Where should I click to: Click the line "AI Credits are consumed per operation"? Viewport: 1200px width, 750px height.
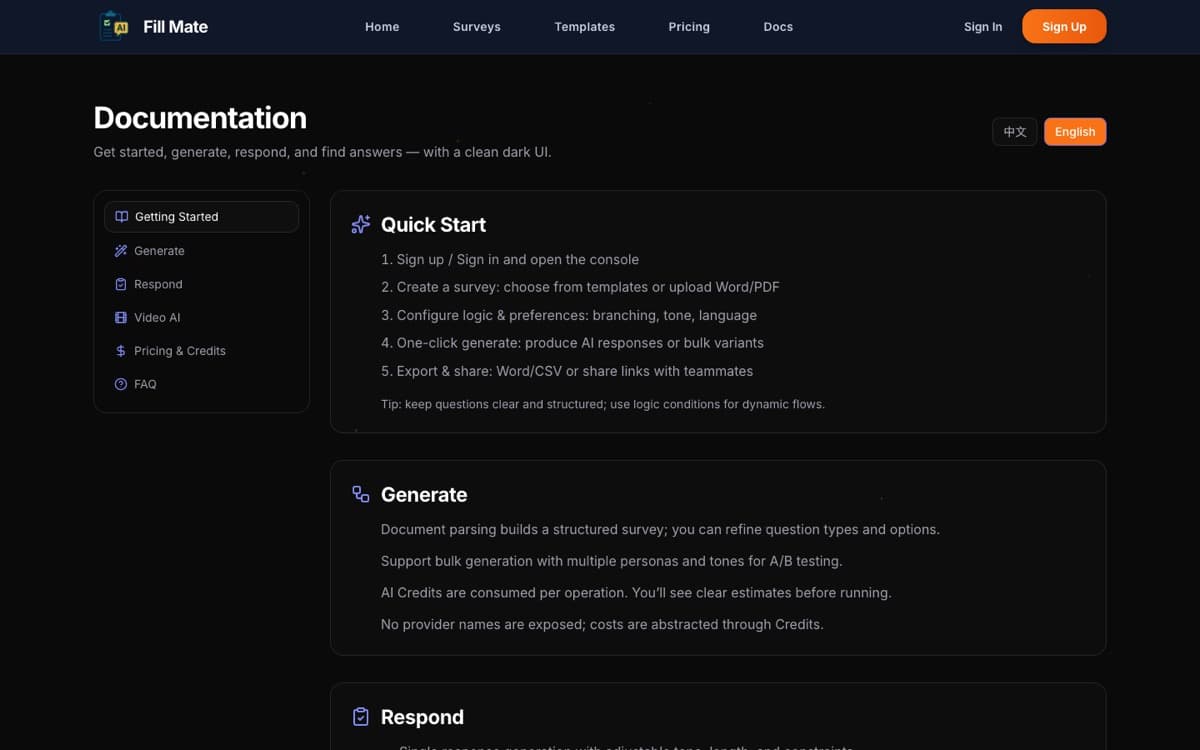pos(636,593)
